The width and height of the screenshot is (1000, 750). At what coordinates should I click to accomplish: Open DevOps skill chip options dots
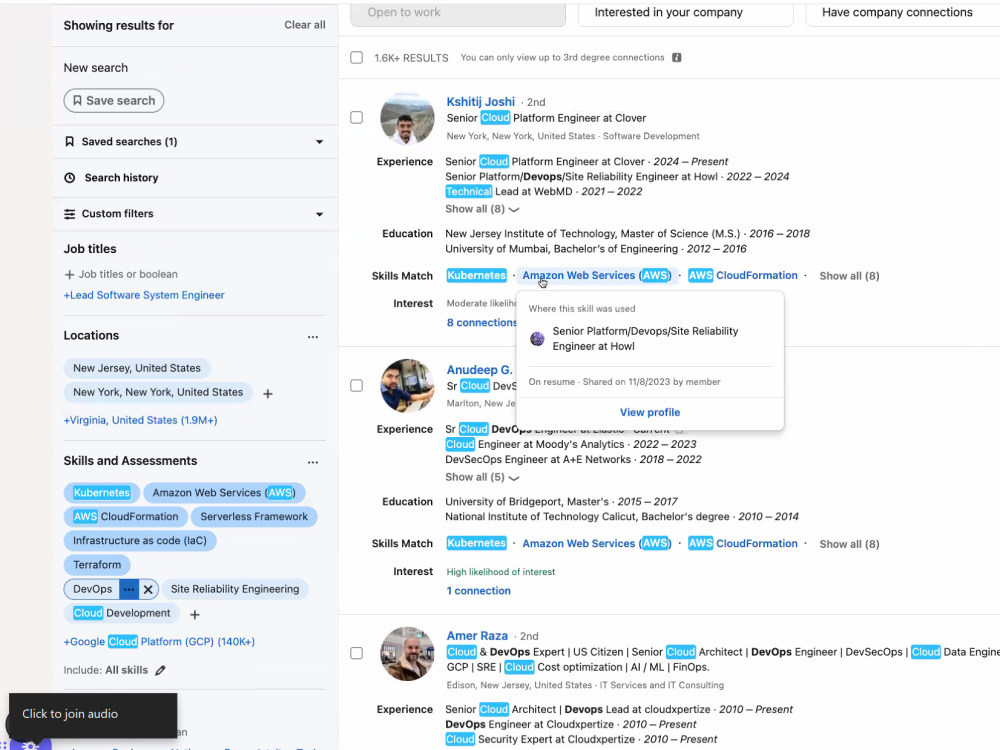pyautogui.click(x=129, y=589)
